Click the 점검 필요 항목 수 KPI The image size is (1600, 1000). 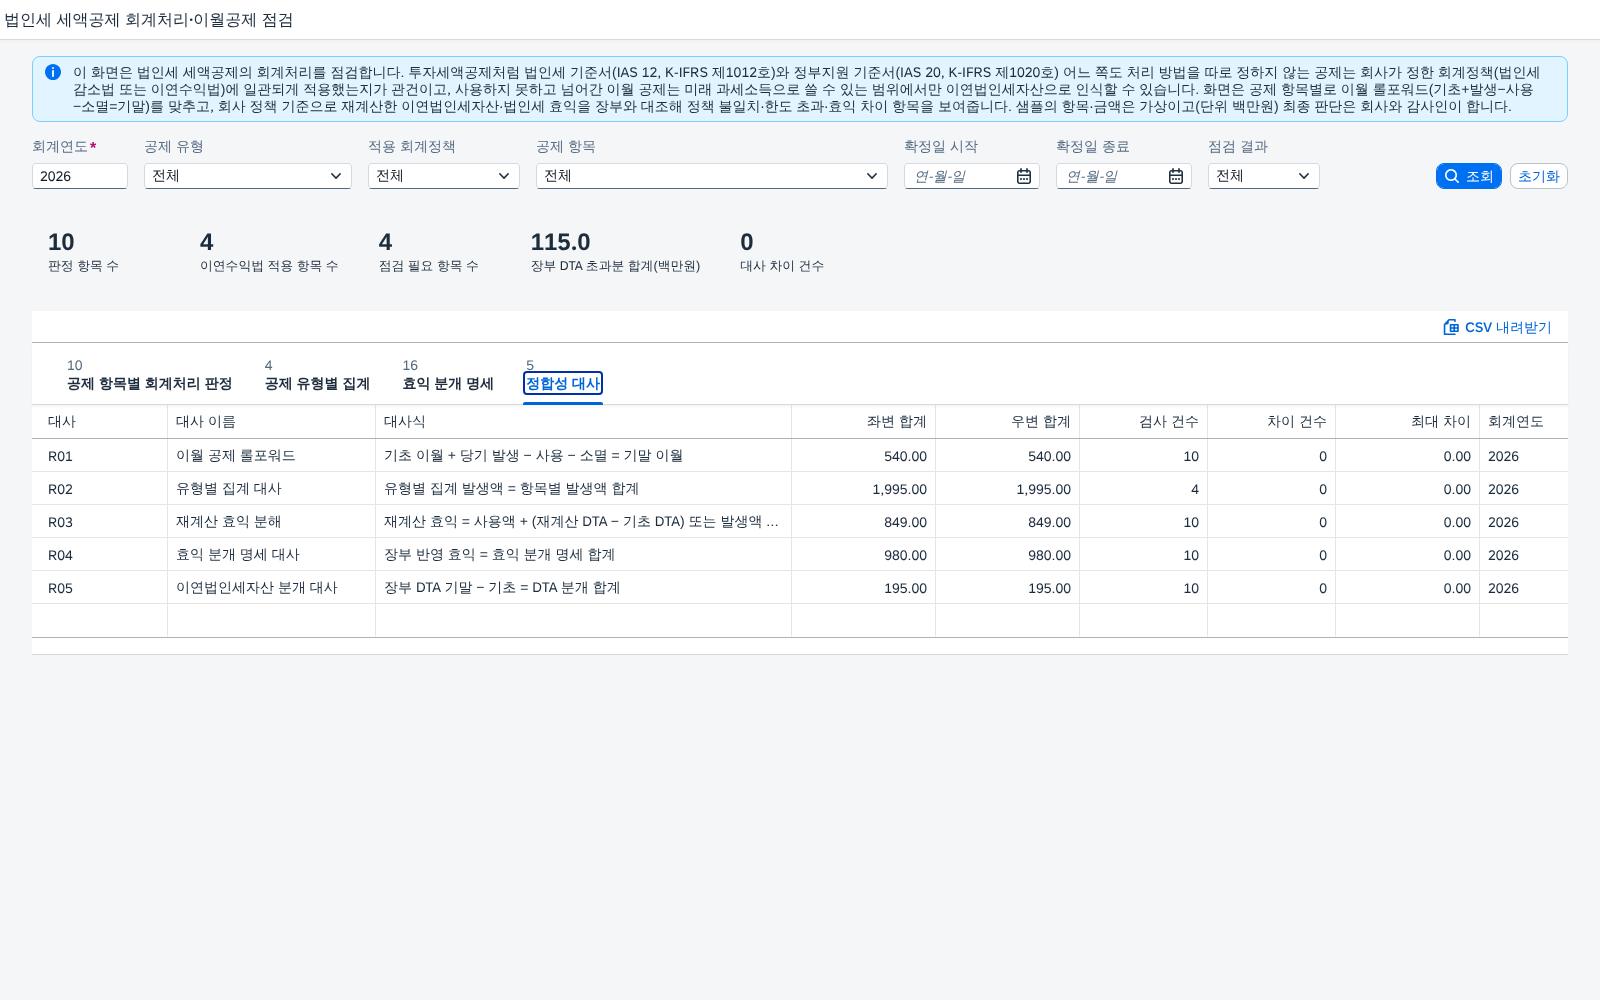tap(428, 252)
